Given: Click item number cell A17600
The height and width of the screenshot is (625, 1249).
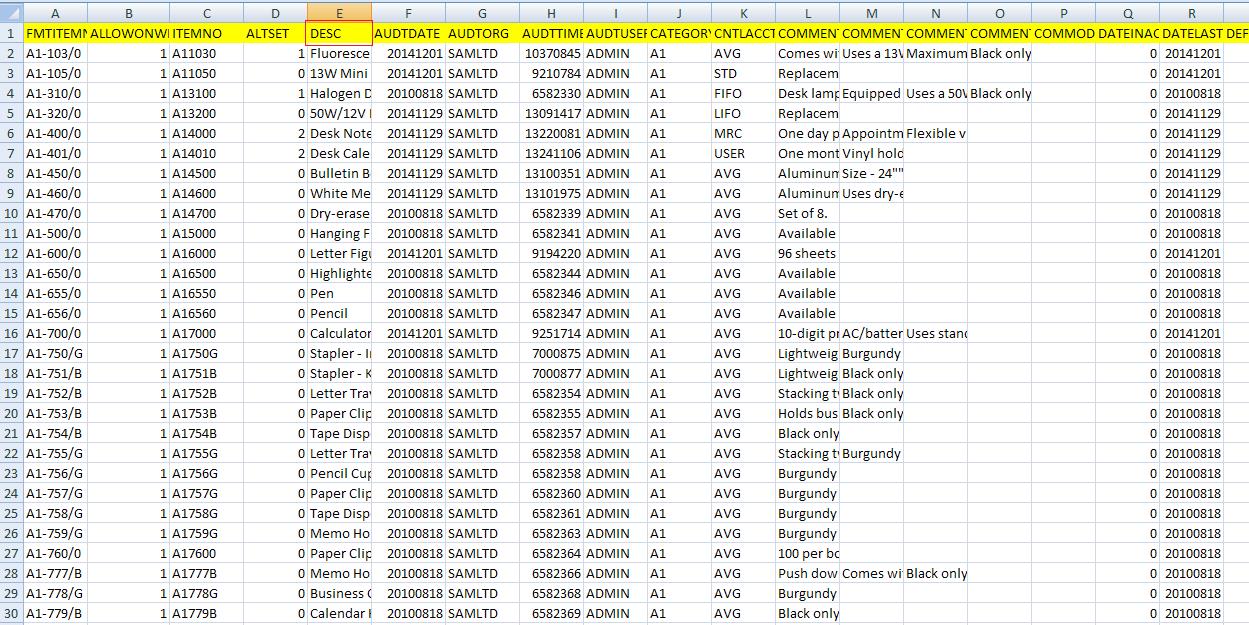Looking at the screenshot, I should [x=207, y=553].
